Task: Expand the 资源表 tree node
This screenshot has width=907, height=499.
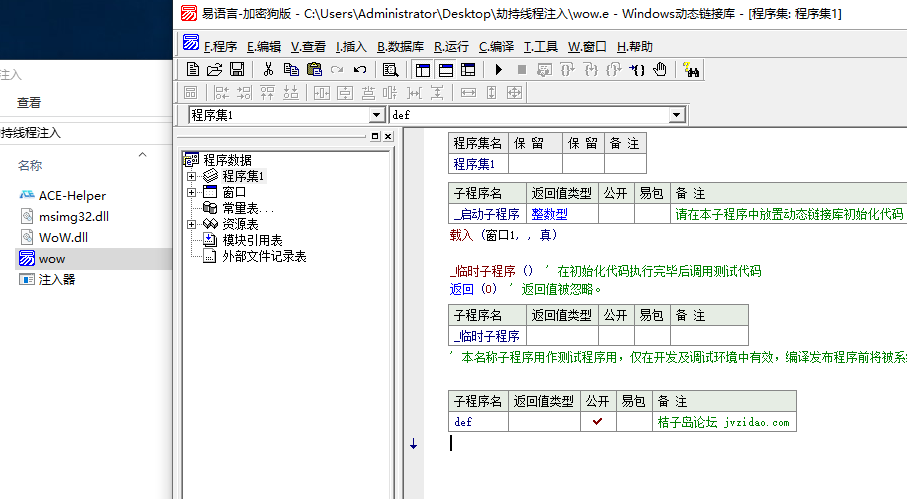Action: click(x=191, y=224)
